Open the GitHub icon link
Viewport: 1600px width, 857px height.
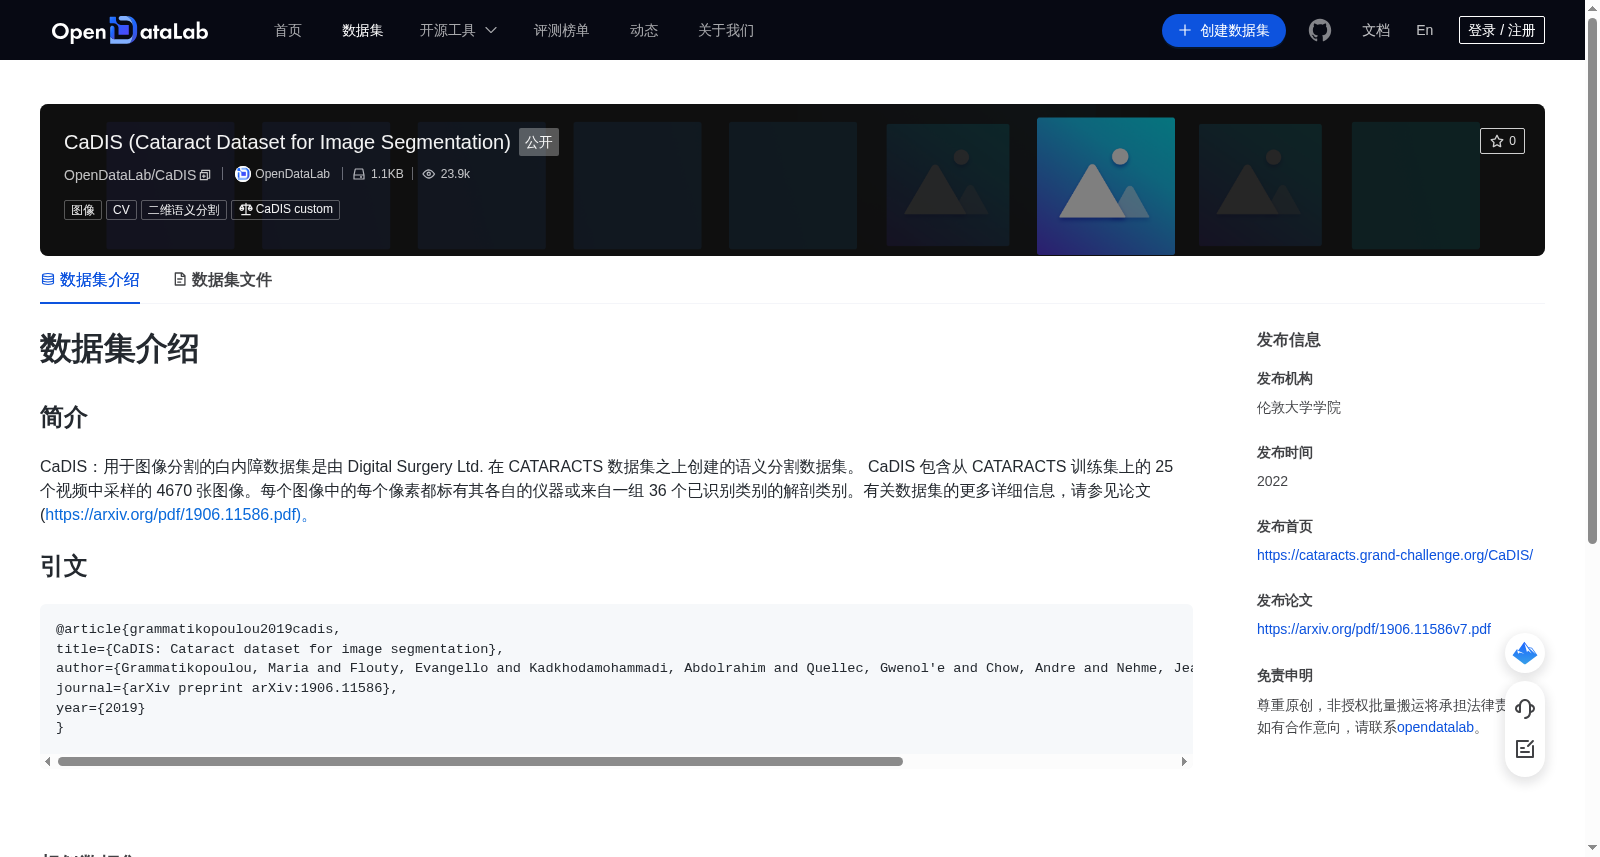click(1320, 31)
